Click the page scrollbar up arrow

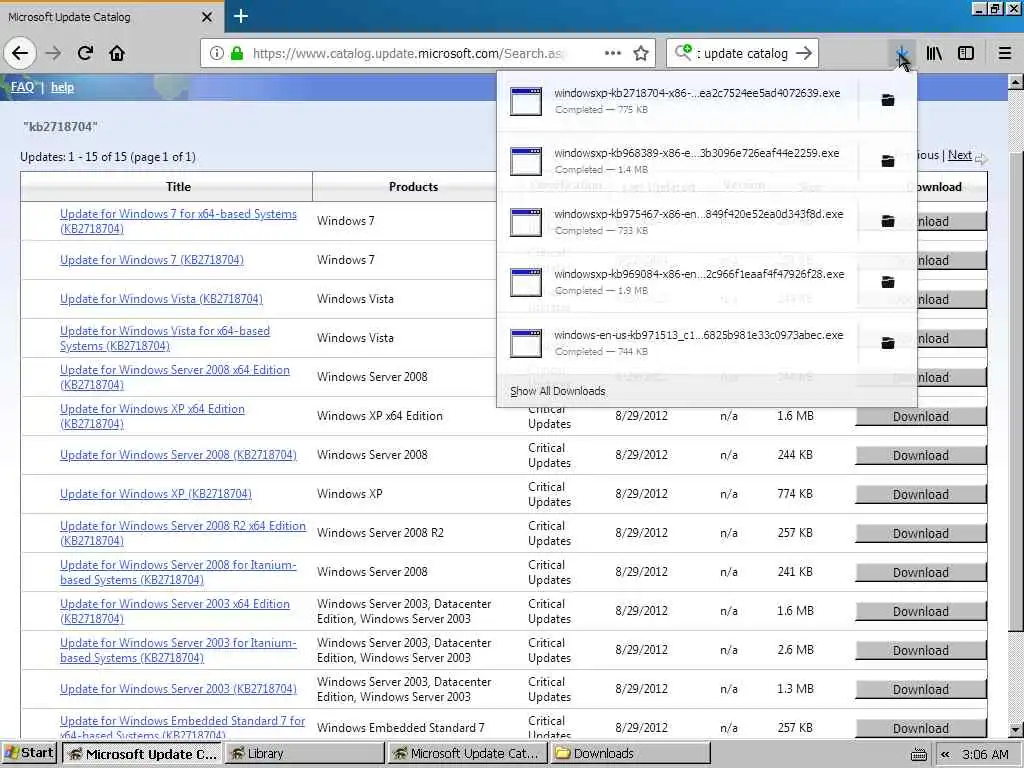click(1016, 82)
